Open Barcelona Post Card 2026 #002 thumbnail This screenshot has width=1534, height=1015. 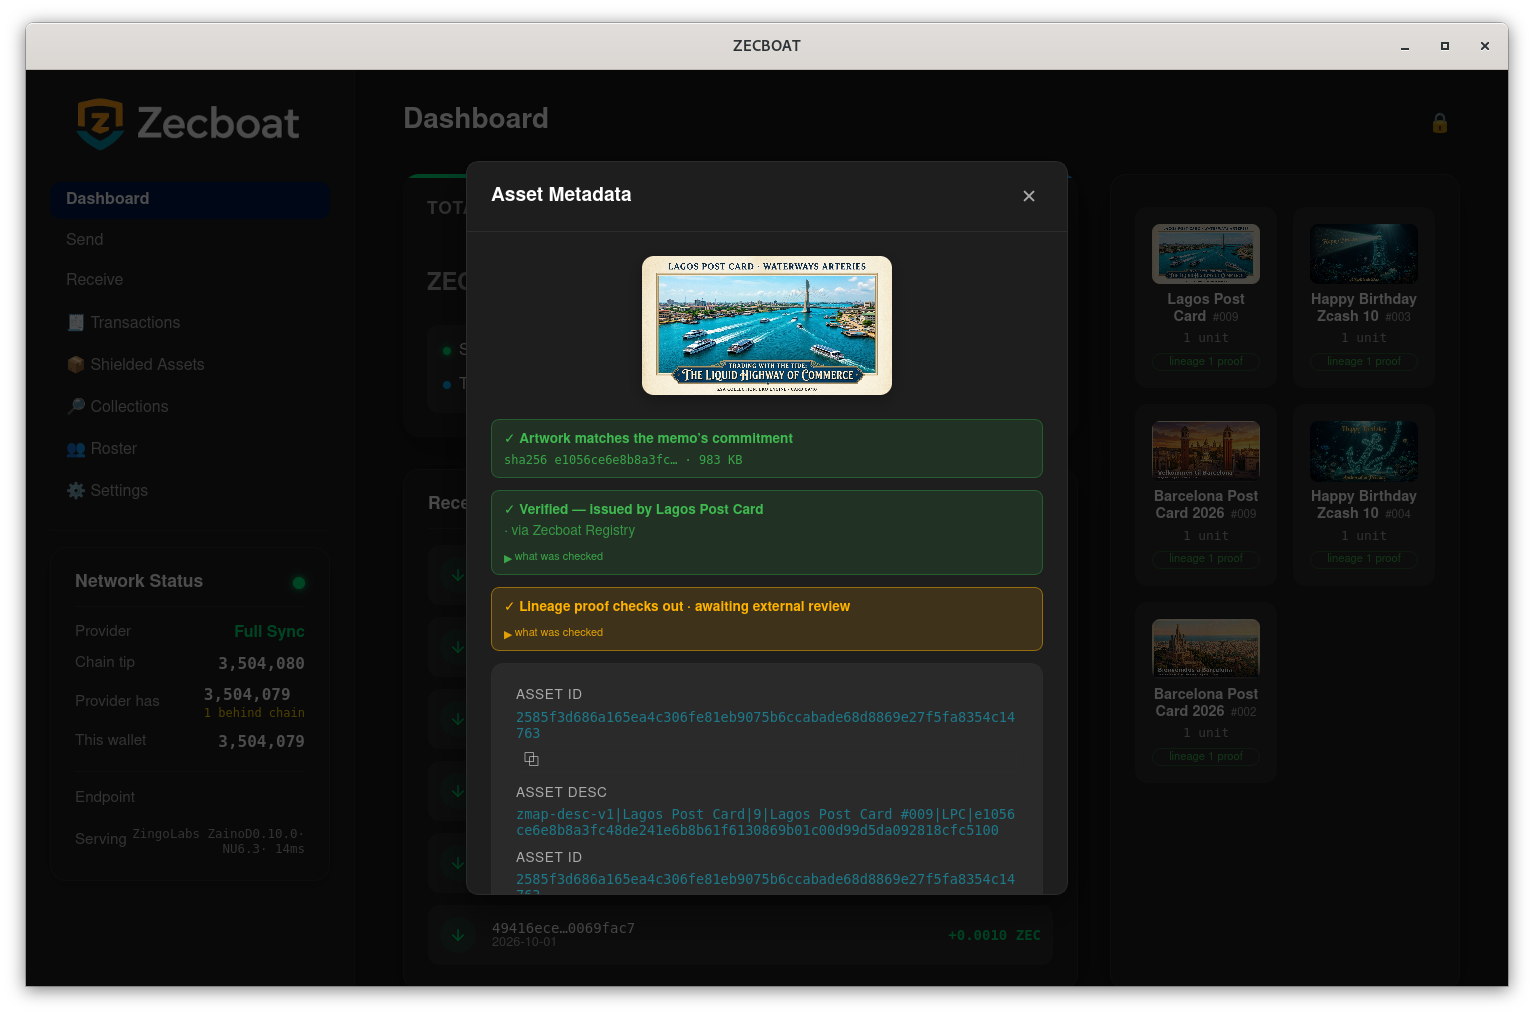pos(1206,649)
